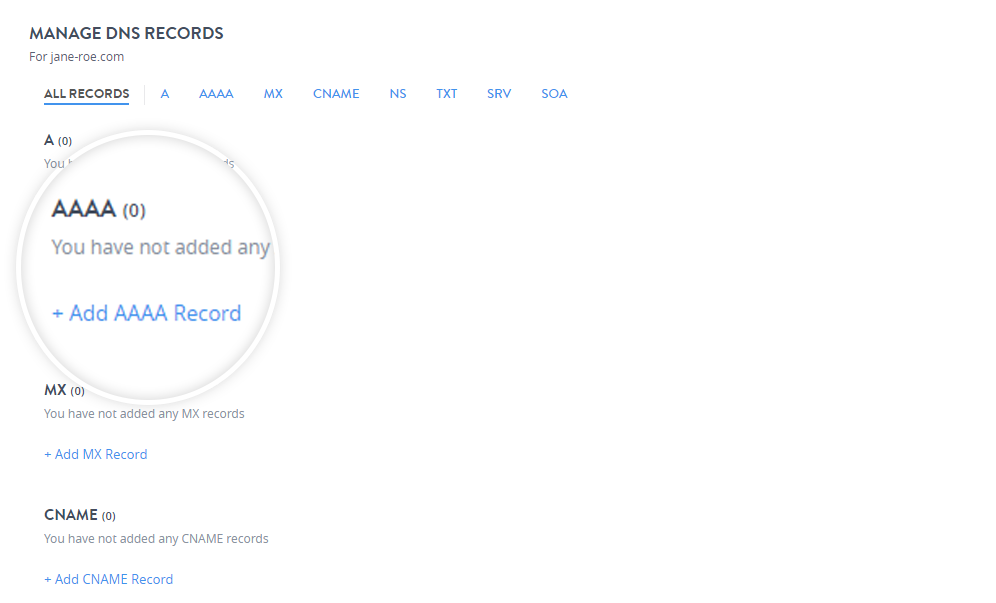Viewport: 996px width, 603px height.
Task: Switch to the ALL RECORDS tab
Action: [x=86, y=94]
